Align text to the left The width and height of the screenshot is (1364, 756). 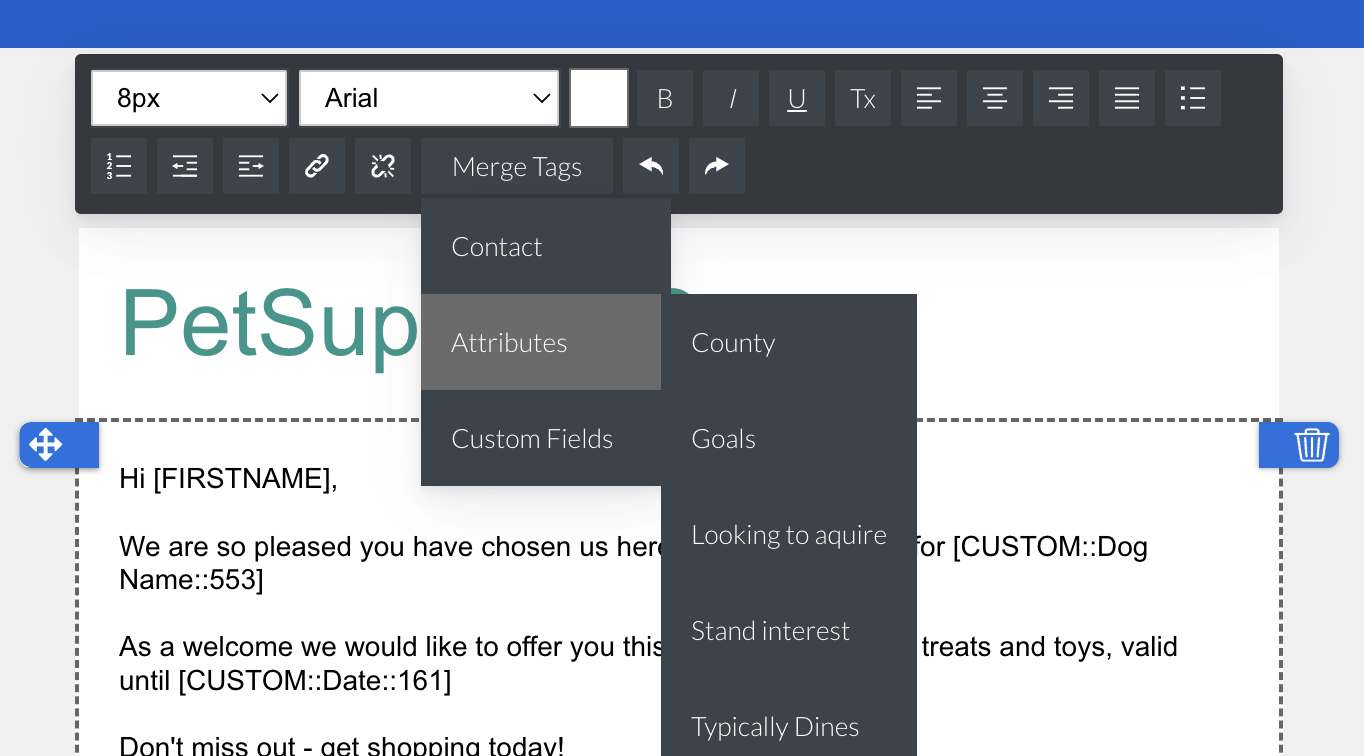click(x=929, y=98)
